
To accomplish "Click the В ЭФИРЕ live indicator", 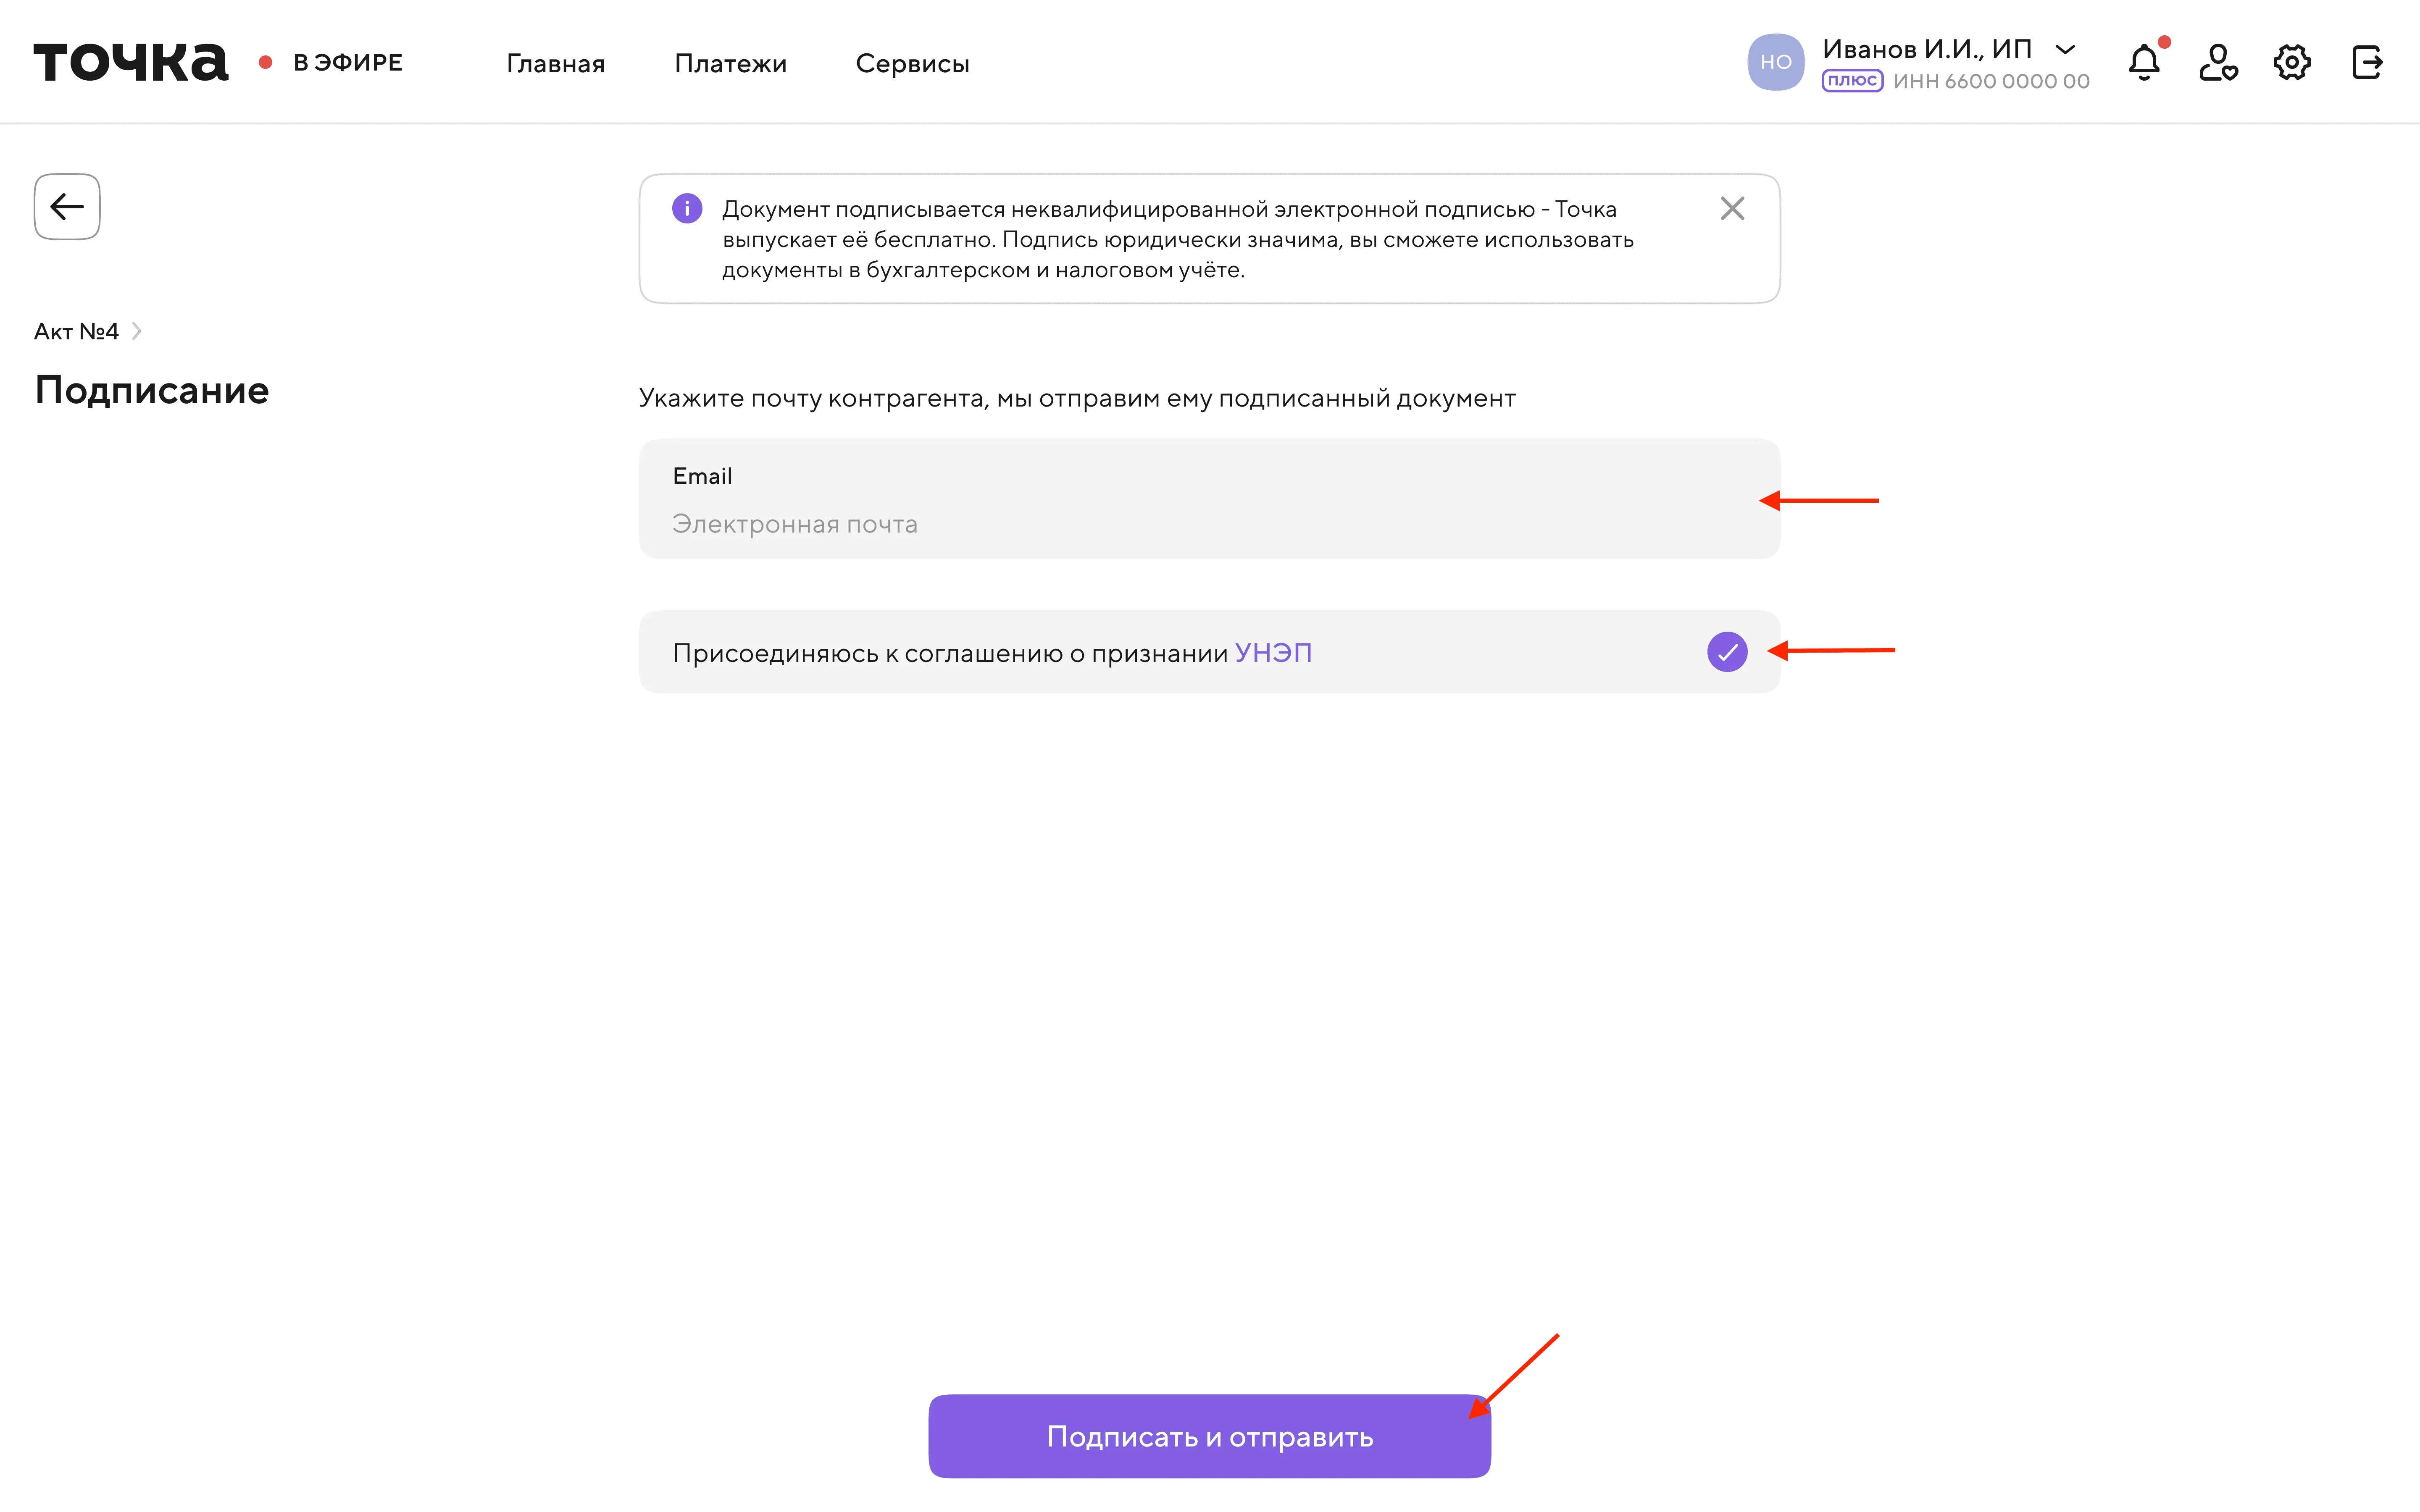I will [331, 62].
